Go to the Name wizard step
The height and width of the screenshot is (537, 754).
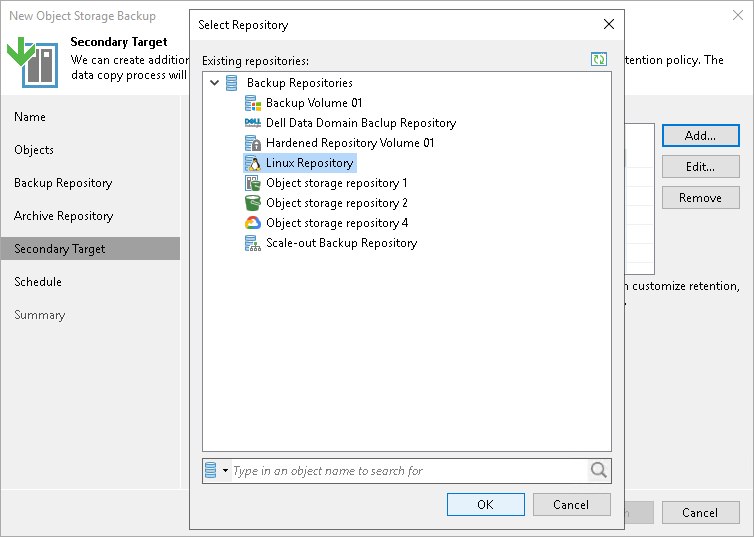tap(30, 117)
